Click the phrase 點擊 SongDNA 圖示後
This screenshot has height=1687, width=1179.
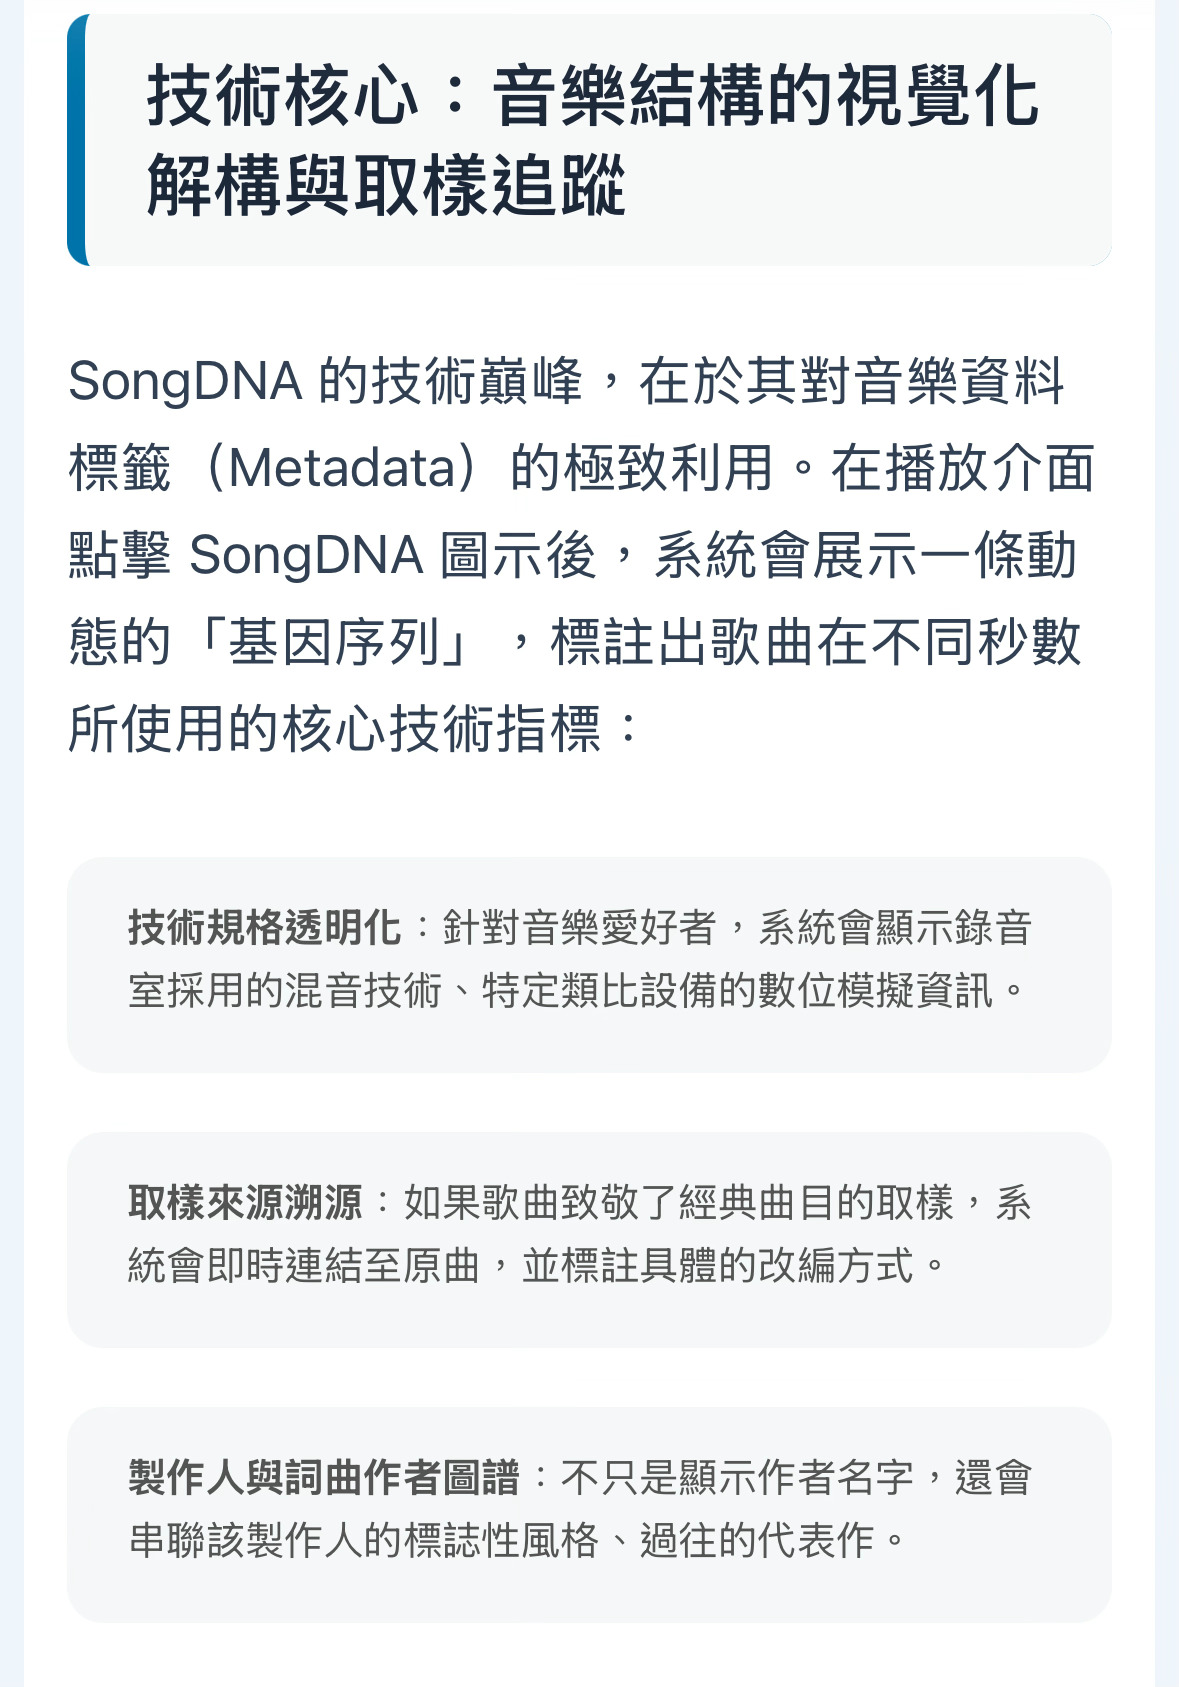[x=333, y=556]
